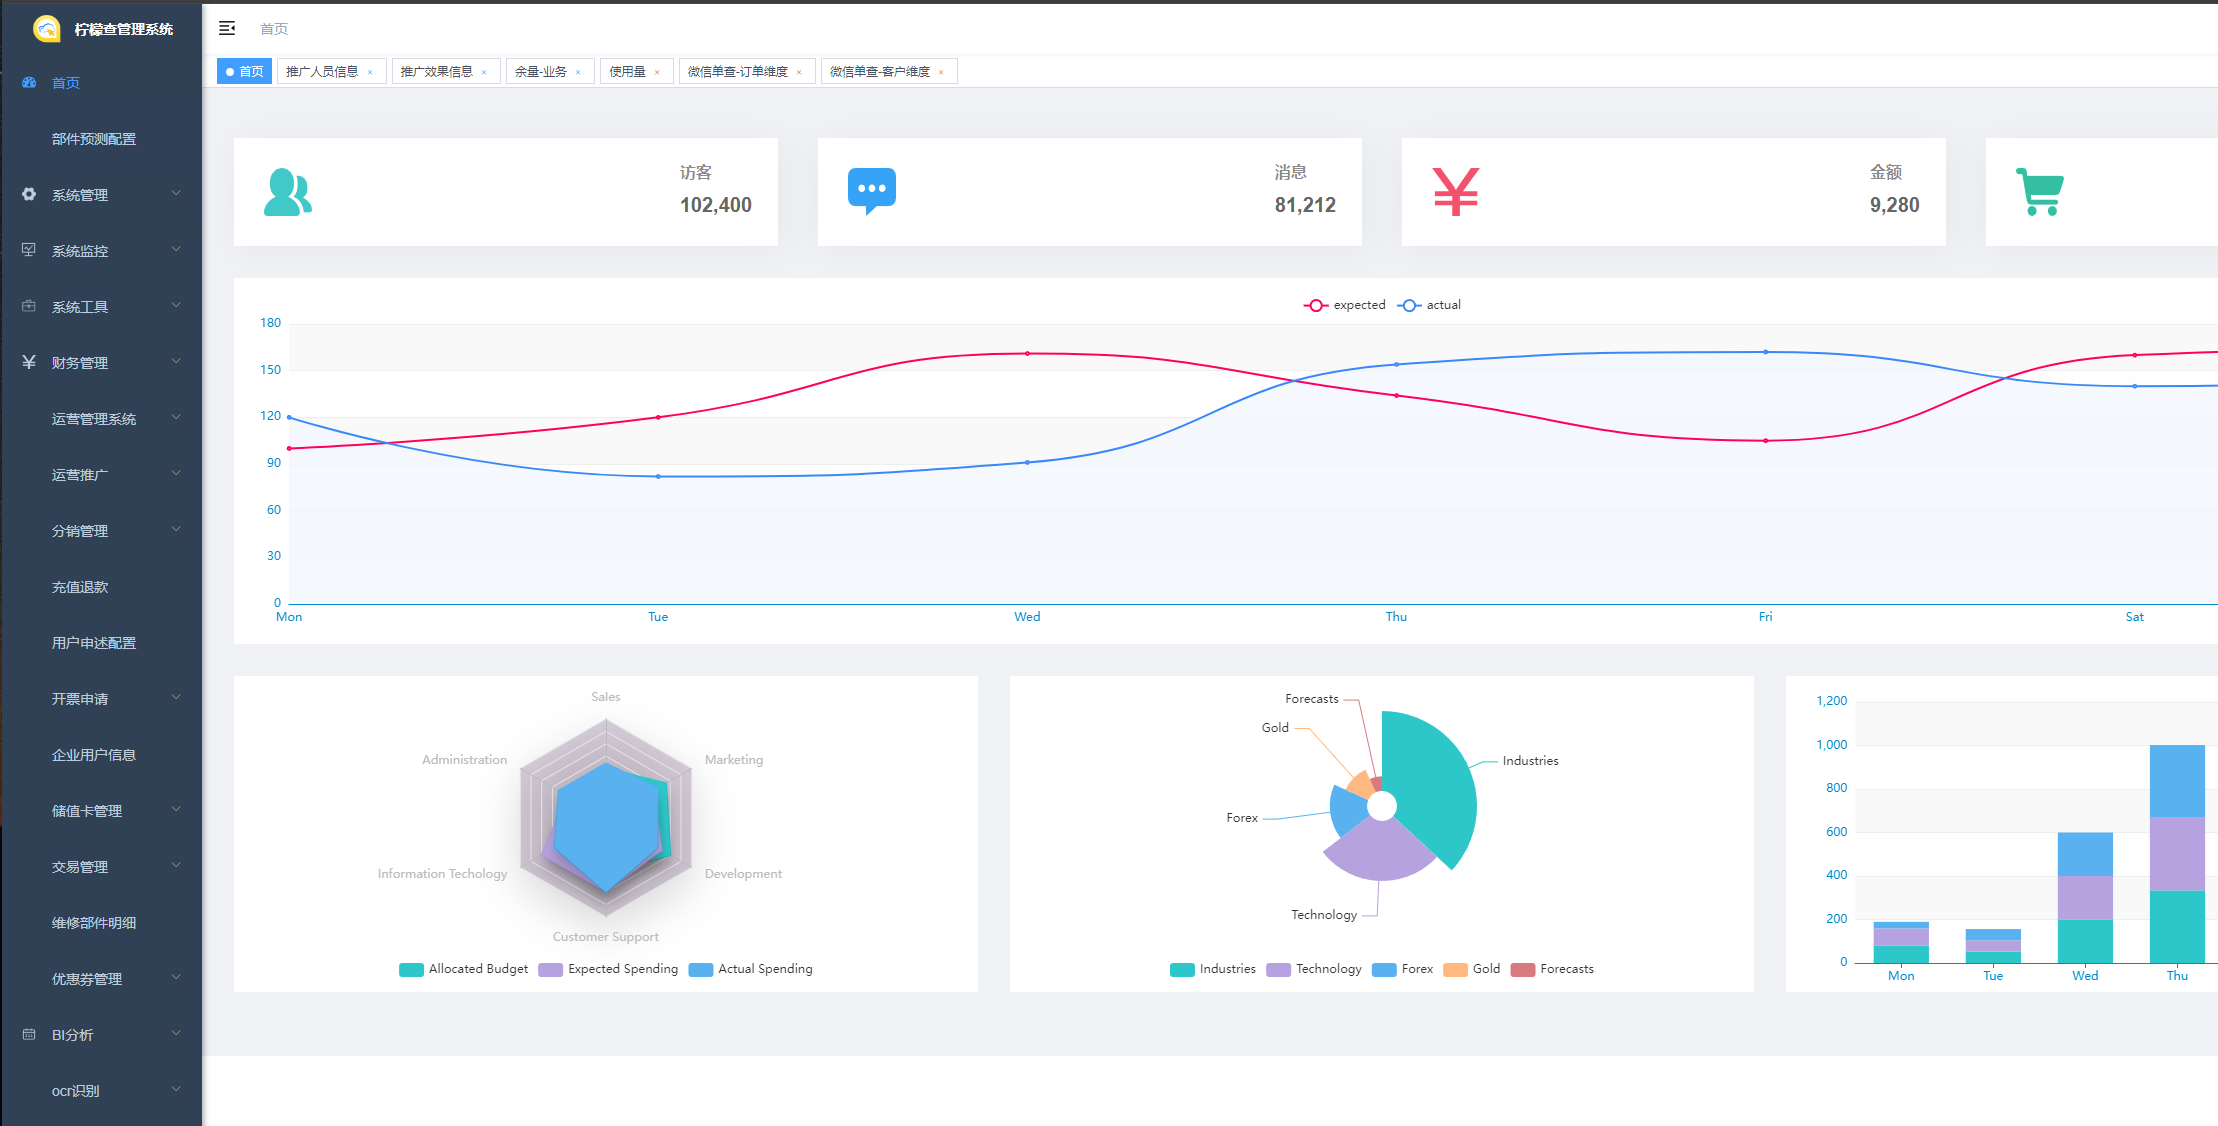Expand the 交易管理 menu chevron
The height and width of the screenshot is (1126, 2218).
176,865
